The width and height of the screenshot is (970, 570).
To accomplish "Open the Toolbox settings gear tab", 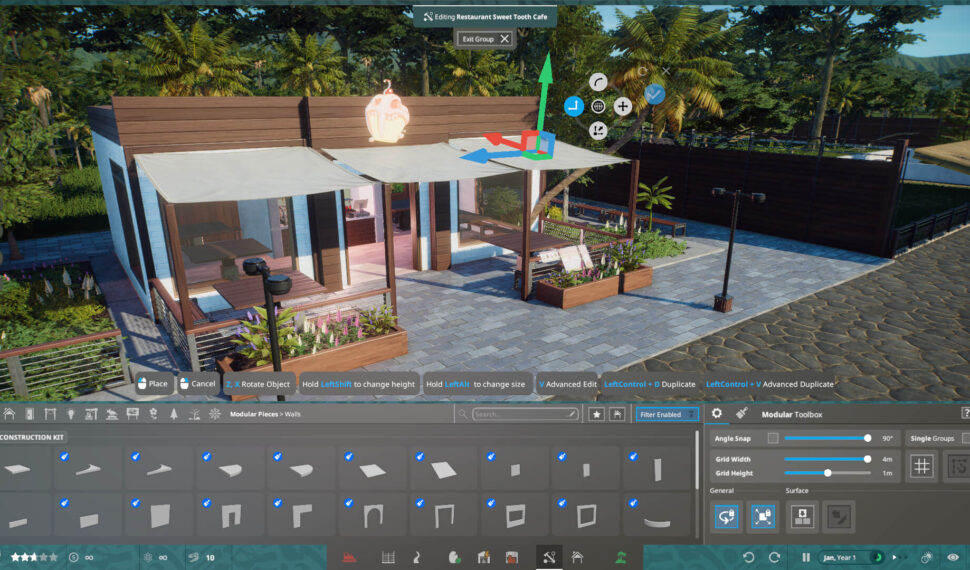I will tap(717, 413).
